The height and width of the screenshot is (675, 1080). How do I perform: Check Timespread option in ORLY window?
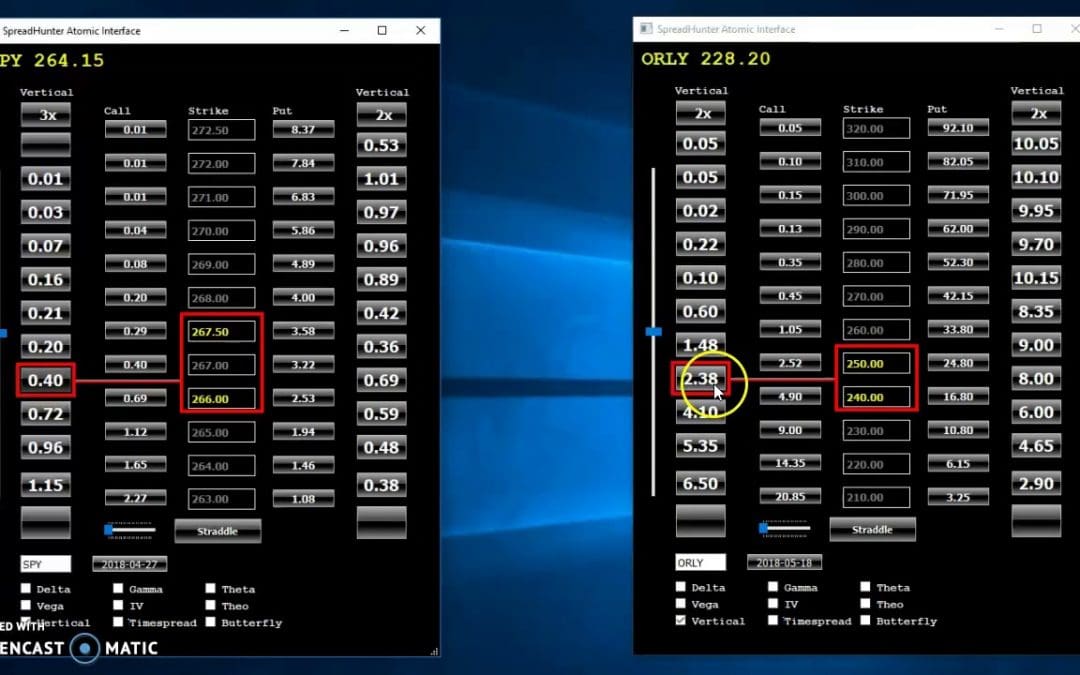pyautogui.click(x=773, y=621)
